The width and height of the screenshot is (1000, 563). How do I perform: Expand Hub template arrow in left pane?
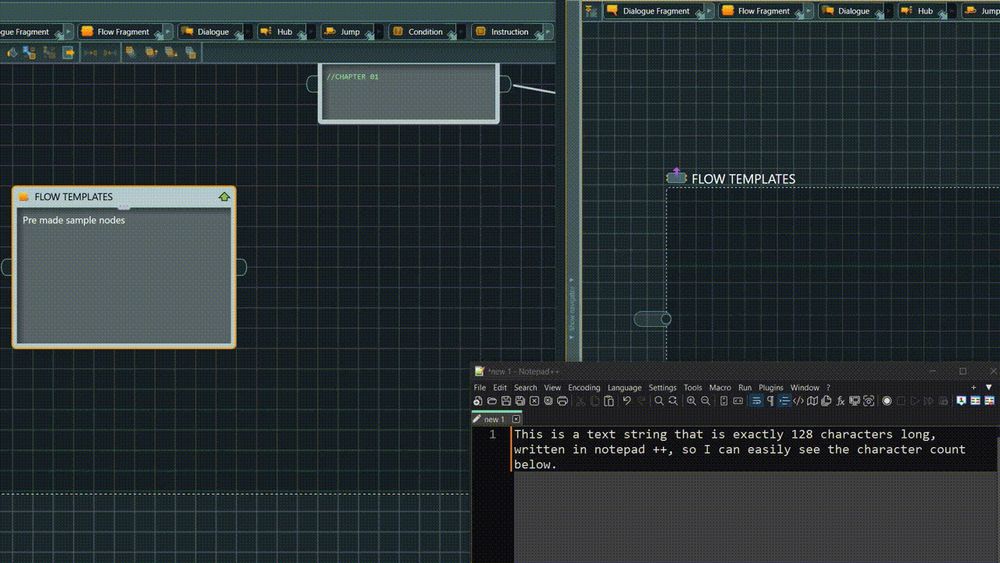(x=312, y=32)
